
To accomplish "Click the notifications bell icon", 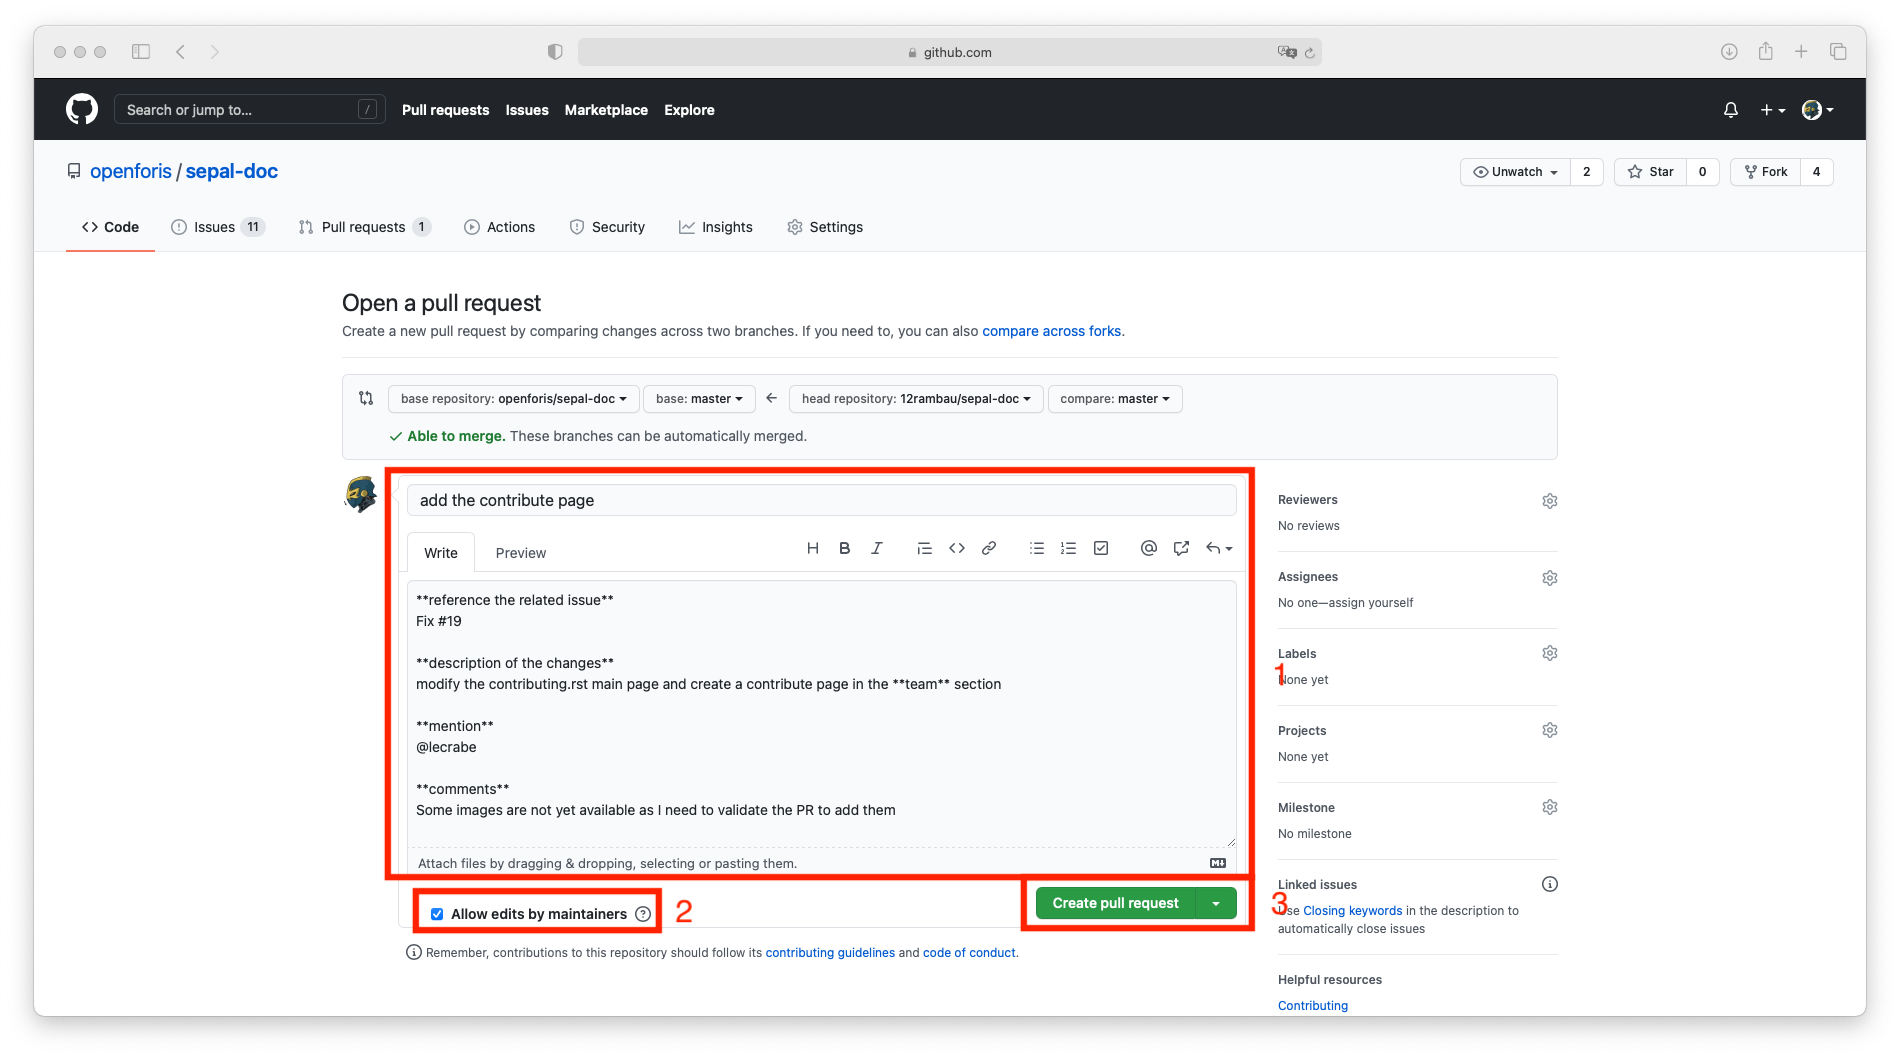I will (1731, 110).
